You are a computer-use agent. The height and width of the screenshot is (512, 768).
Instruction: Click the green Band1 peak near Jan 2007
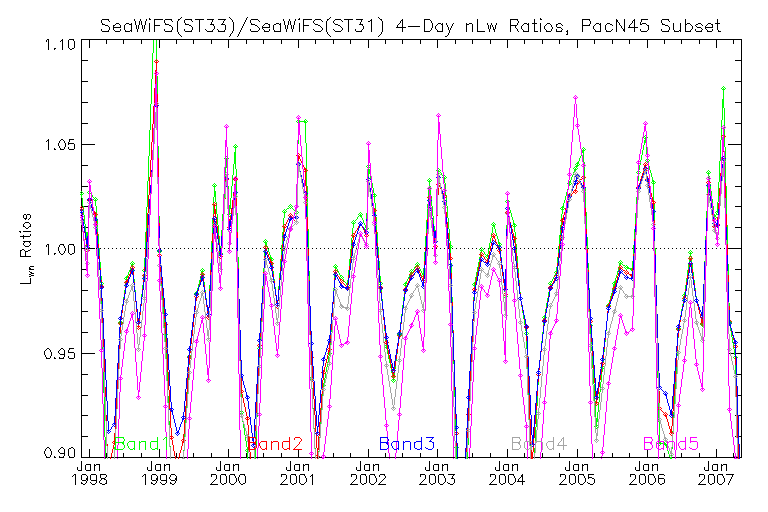[x=723, y=89]
